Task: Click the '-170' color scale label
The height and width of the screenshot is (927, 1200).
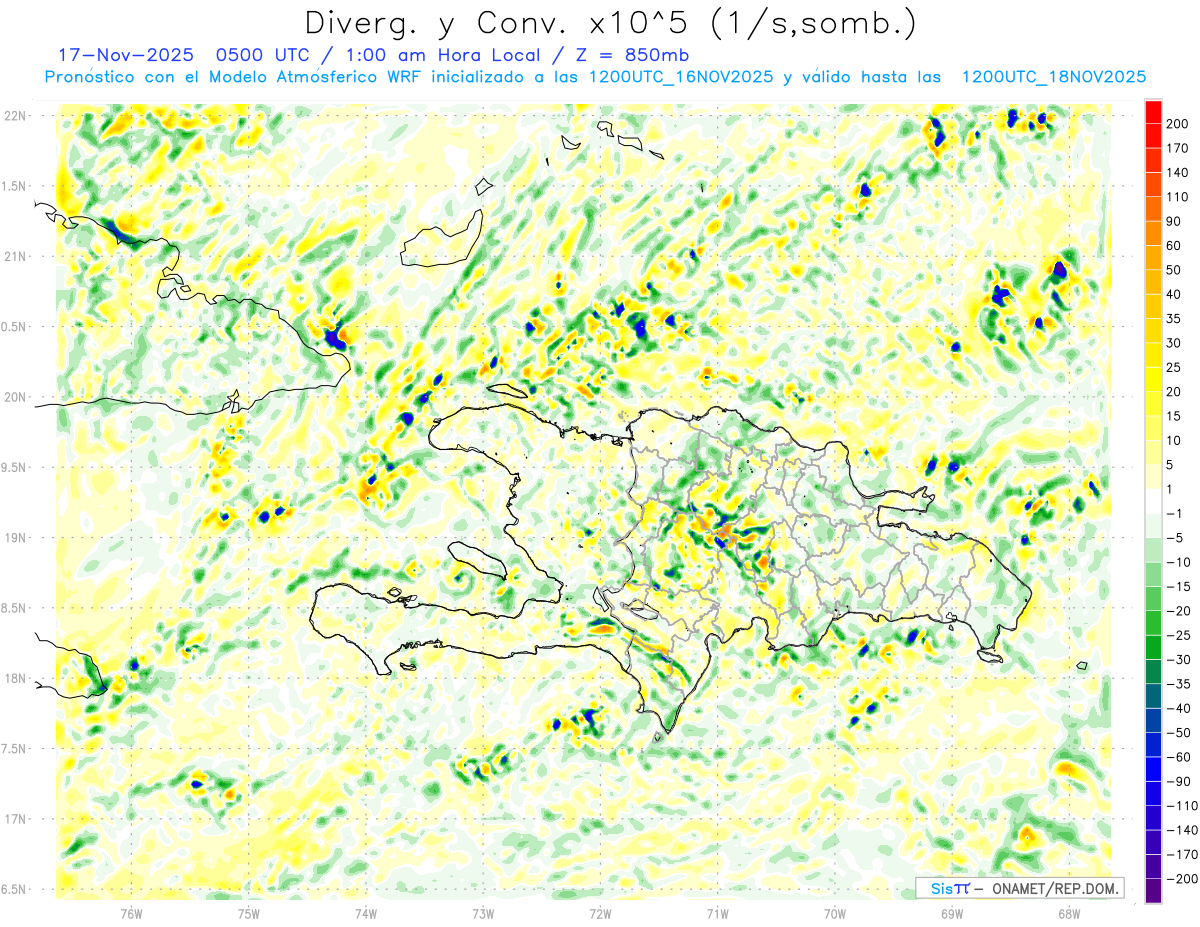Action: point(1183,855)
